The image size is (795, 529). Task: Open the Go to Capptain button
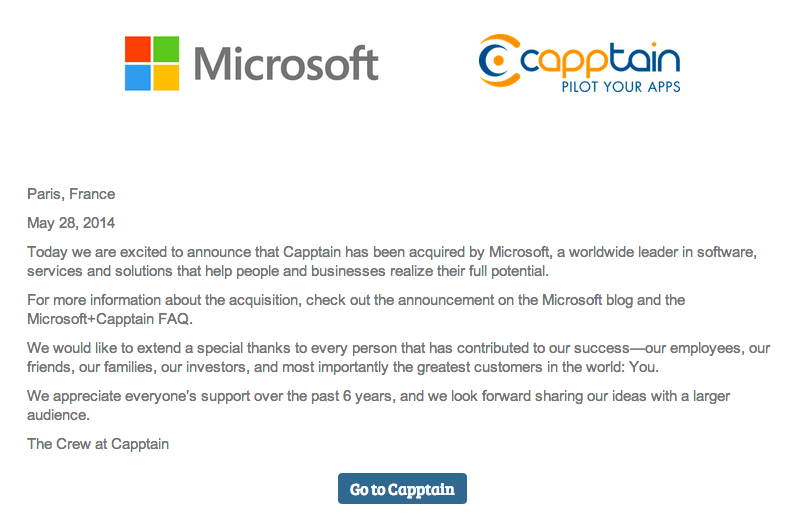coord(402,488)
